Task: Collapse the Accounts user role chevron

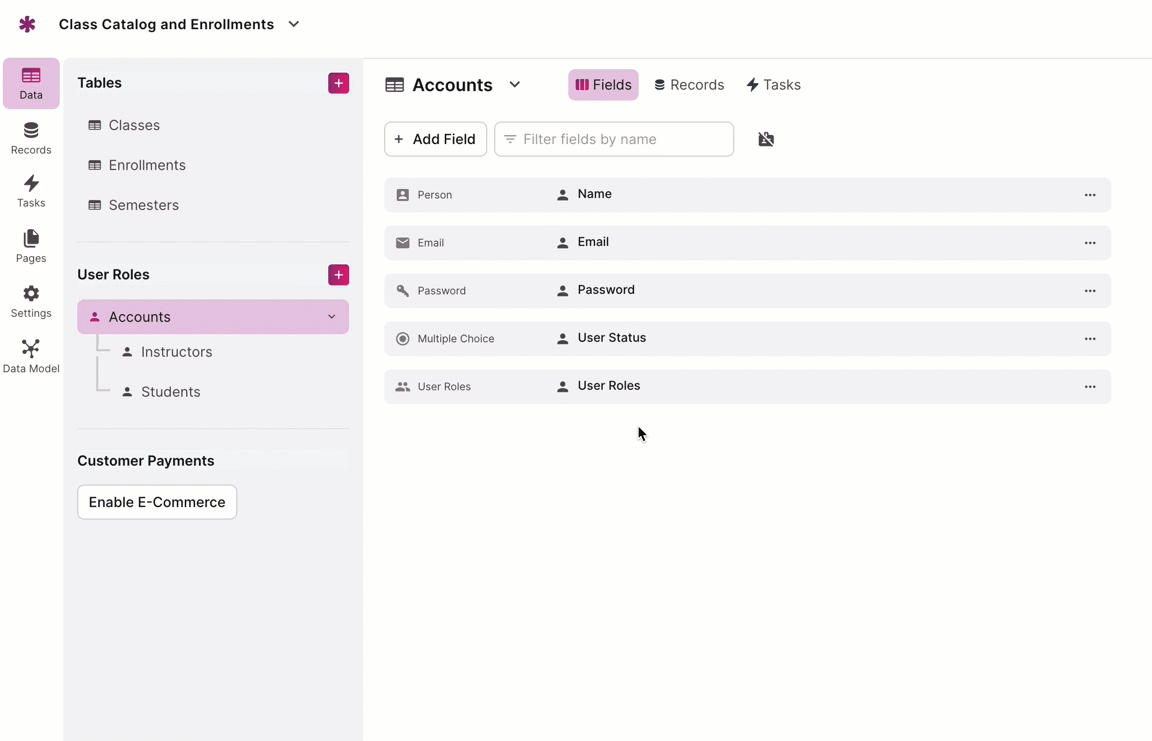Action: coord(332,317)
